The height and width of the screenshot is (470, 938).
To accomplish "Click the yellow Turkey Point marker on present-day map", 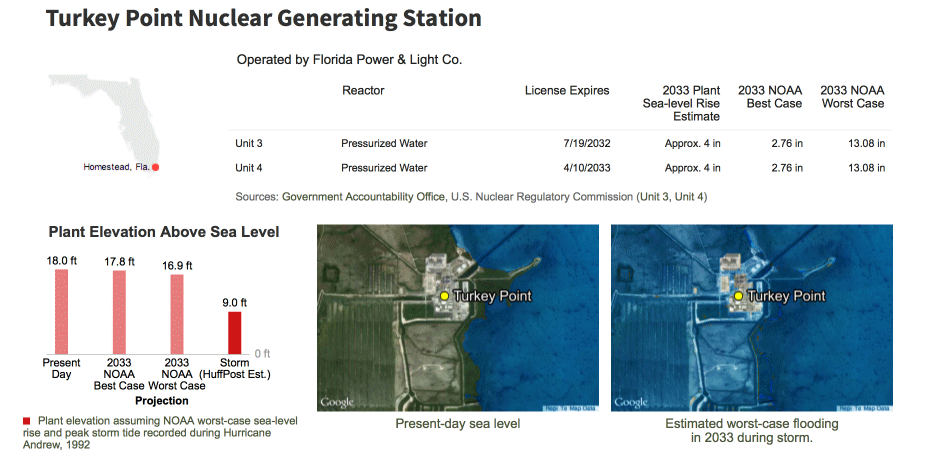I will [444, 296].
